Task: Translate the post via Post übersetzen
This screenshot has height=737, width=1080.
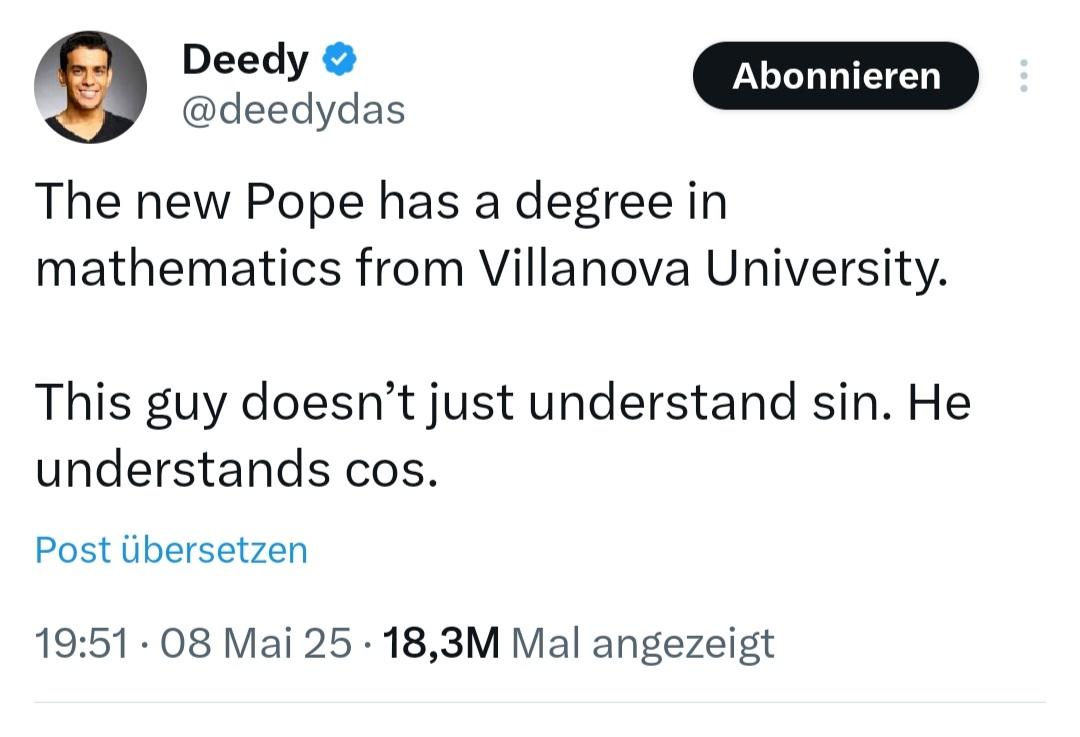Action: (x=171, y=550)
